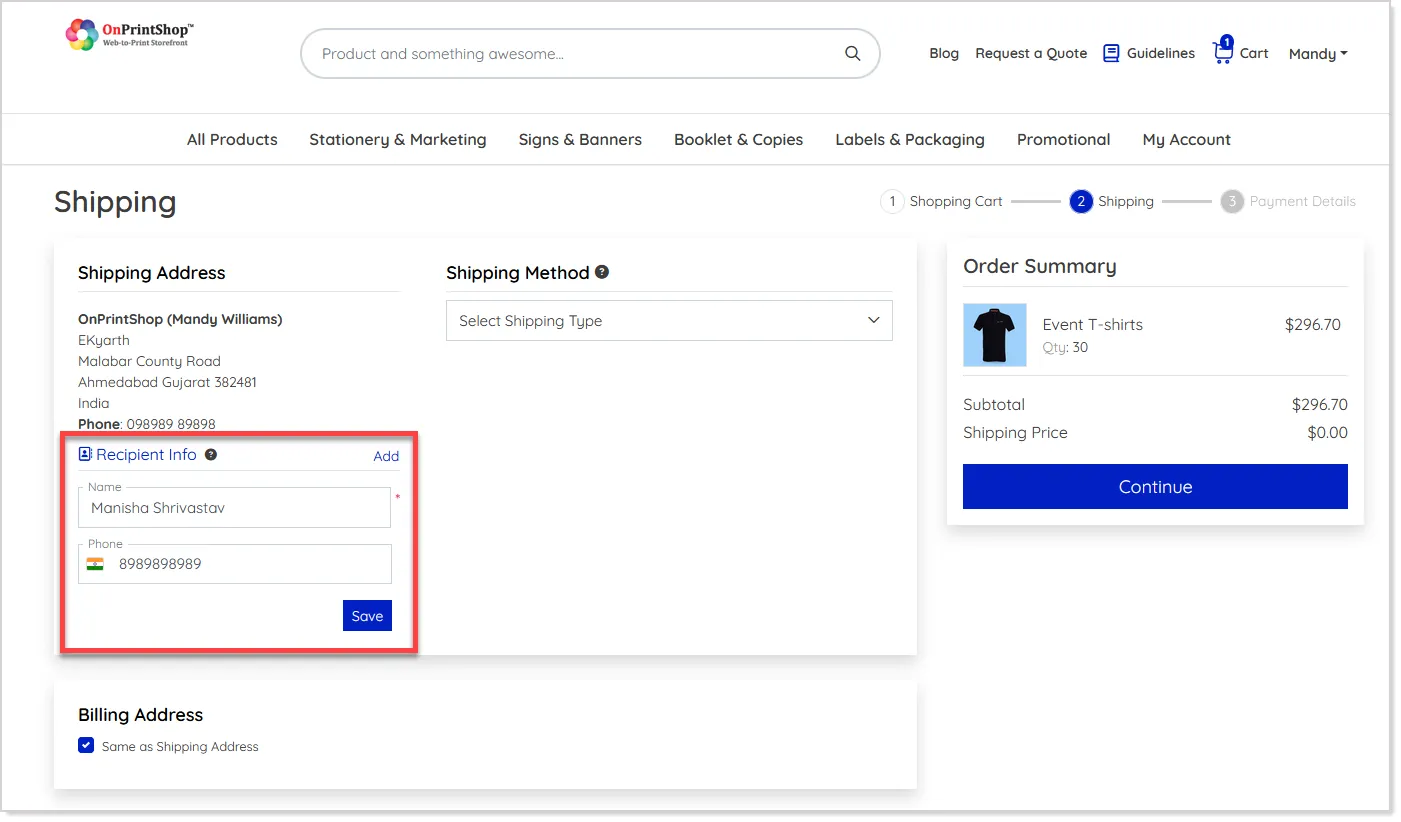
Task: Open the All Products menu
Action: click(232, 140)
